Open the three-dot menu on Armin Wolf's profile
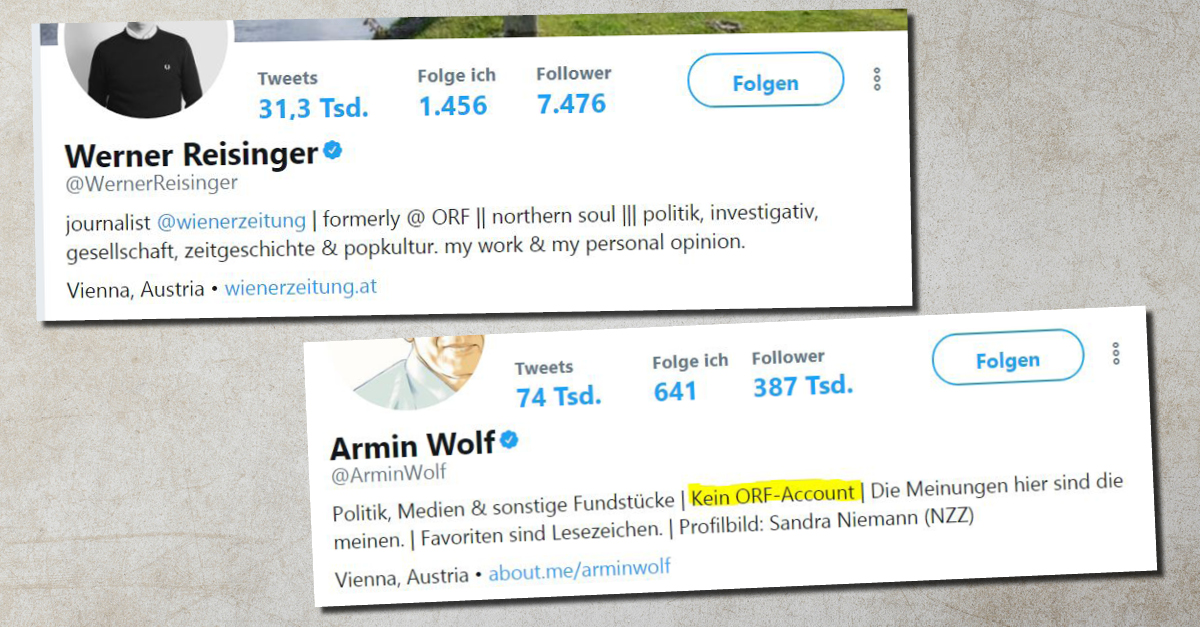This screenshot has height=627, width=1200. pyautogui.click(x=1116, y=353)
